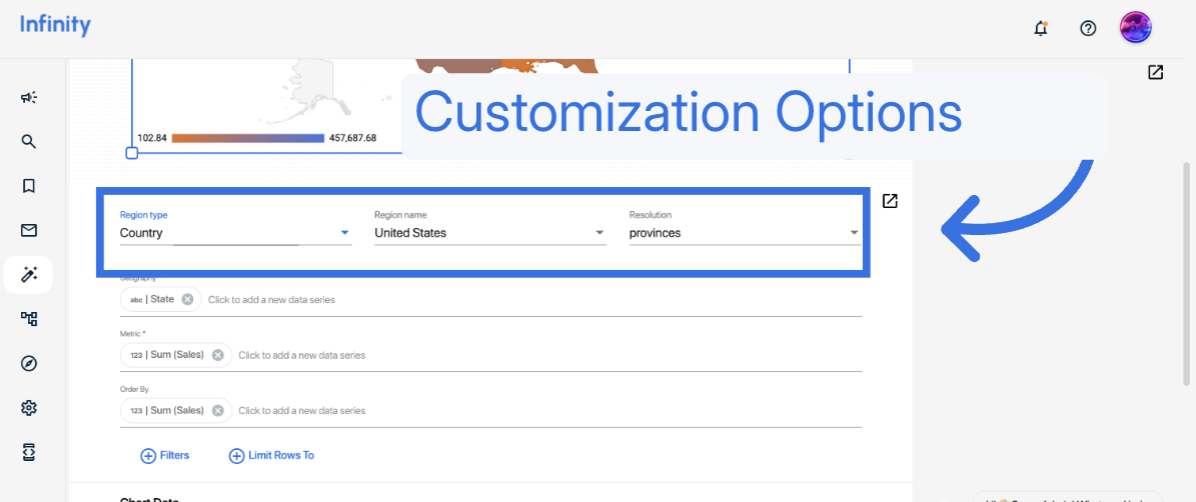Expand the Resolution dropdown

[x=743, y=233]
